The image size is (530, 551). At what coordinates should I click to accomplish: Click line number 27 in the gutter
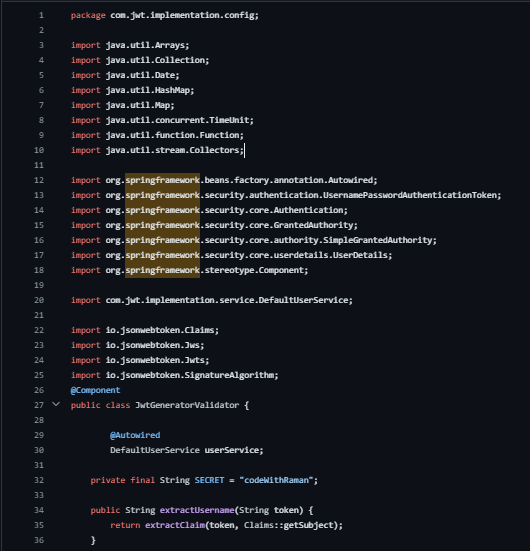coord(39,405)
